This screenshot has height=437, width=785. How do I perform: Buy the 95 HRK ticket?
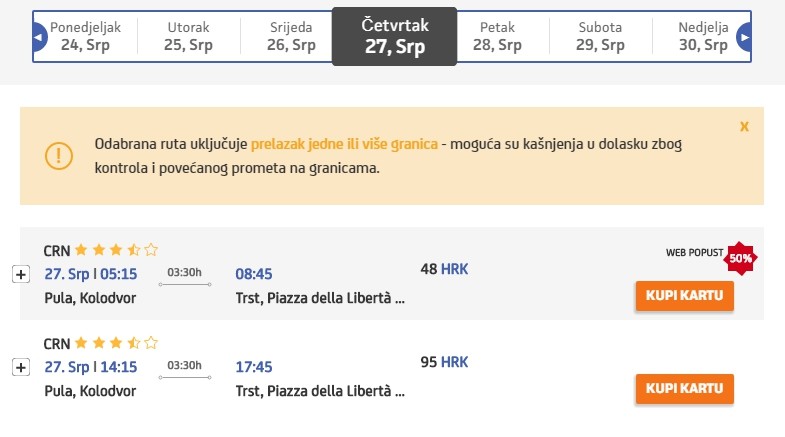click(x=685, y=388)
